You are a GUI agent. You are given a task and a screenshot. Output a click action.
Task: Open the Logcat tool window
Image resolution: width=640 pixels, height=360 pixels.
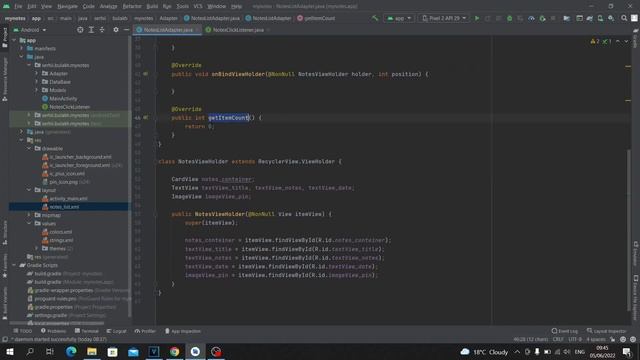[116, 331]
